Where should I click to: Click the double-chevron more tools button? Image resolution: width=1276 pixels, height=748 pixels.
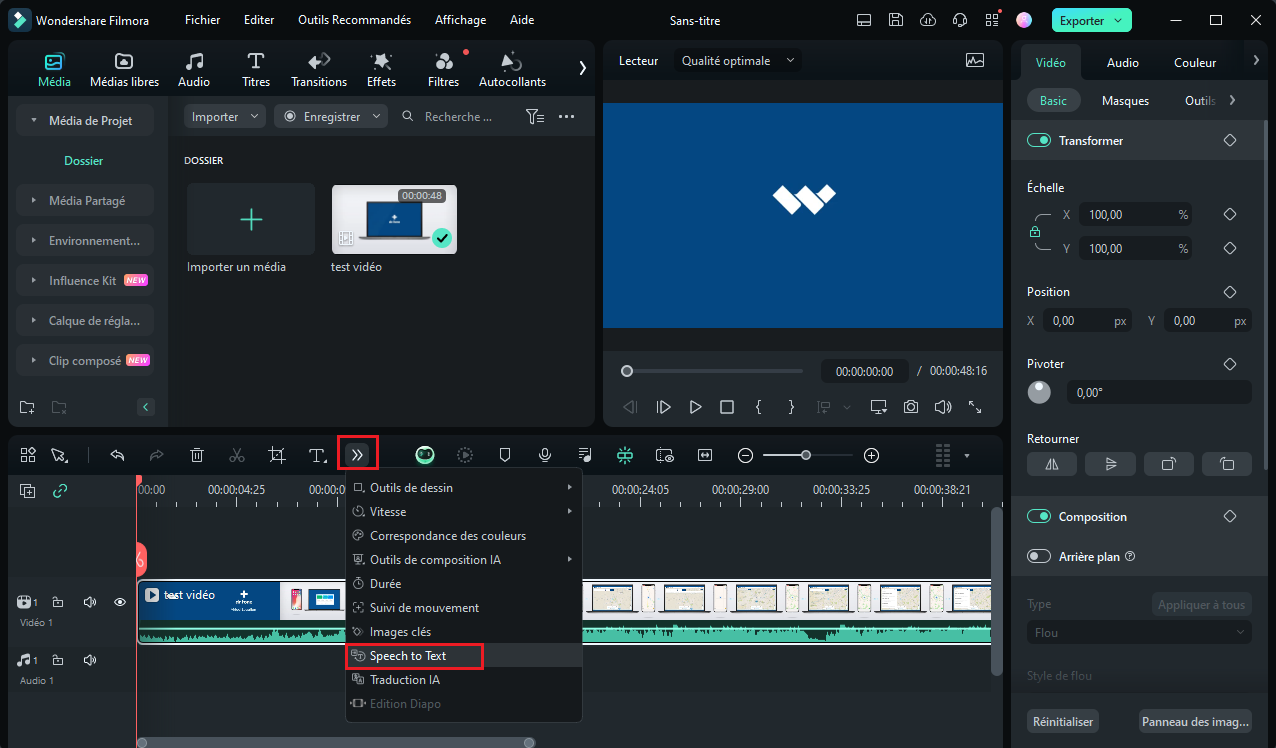click(358, 455)
